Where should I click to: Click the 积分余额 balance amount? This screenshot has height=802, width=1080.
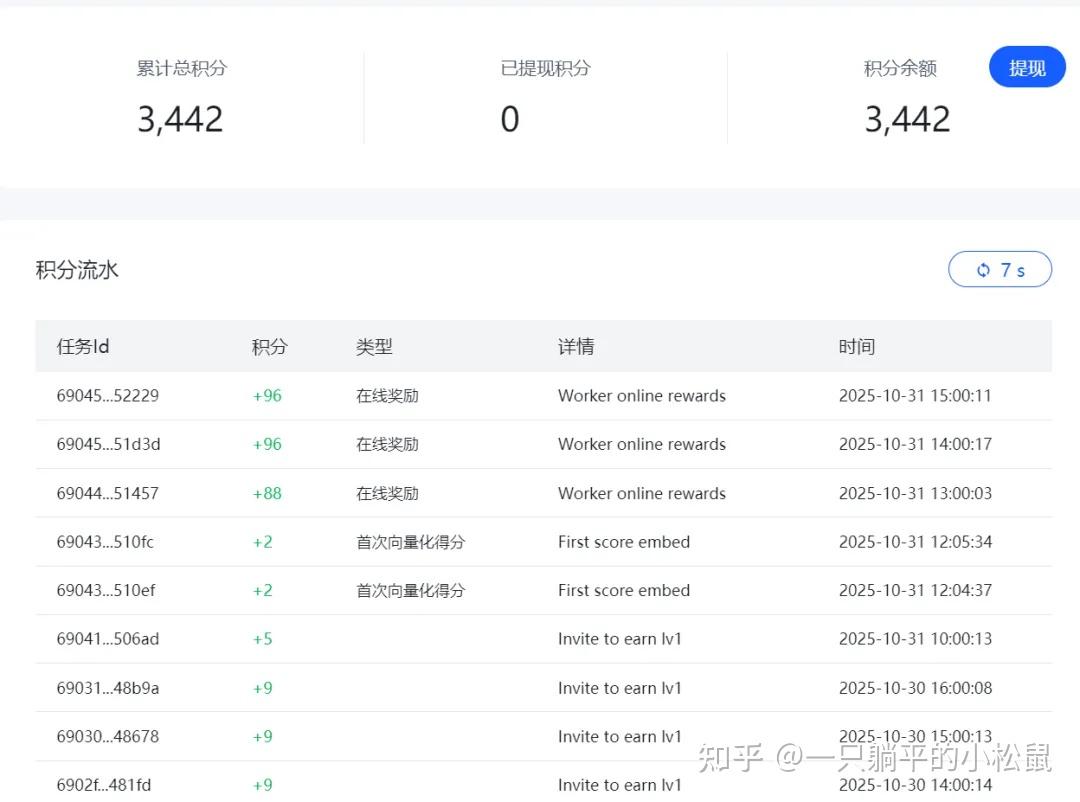point(907,120)
